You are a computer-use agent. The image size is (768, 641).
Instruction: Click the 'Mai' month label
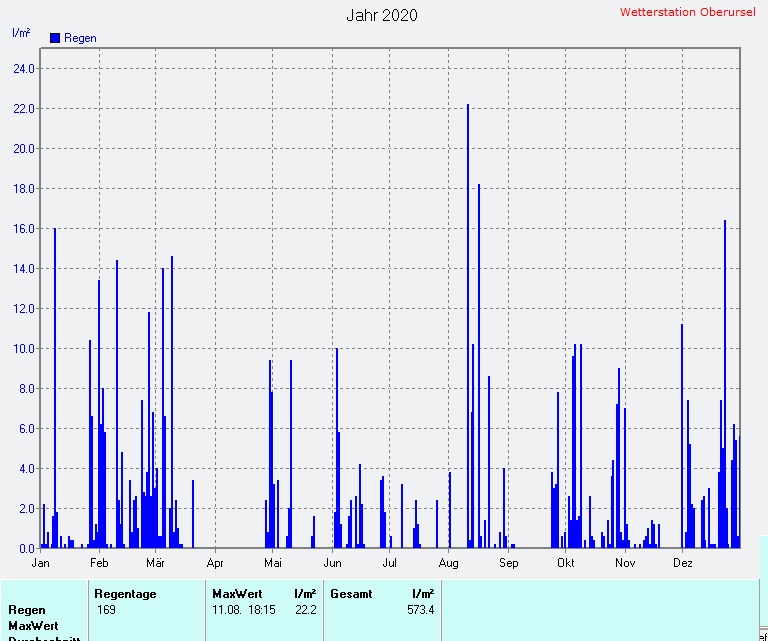pos(273,563)
